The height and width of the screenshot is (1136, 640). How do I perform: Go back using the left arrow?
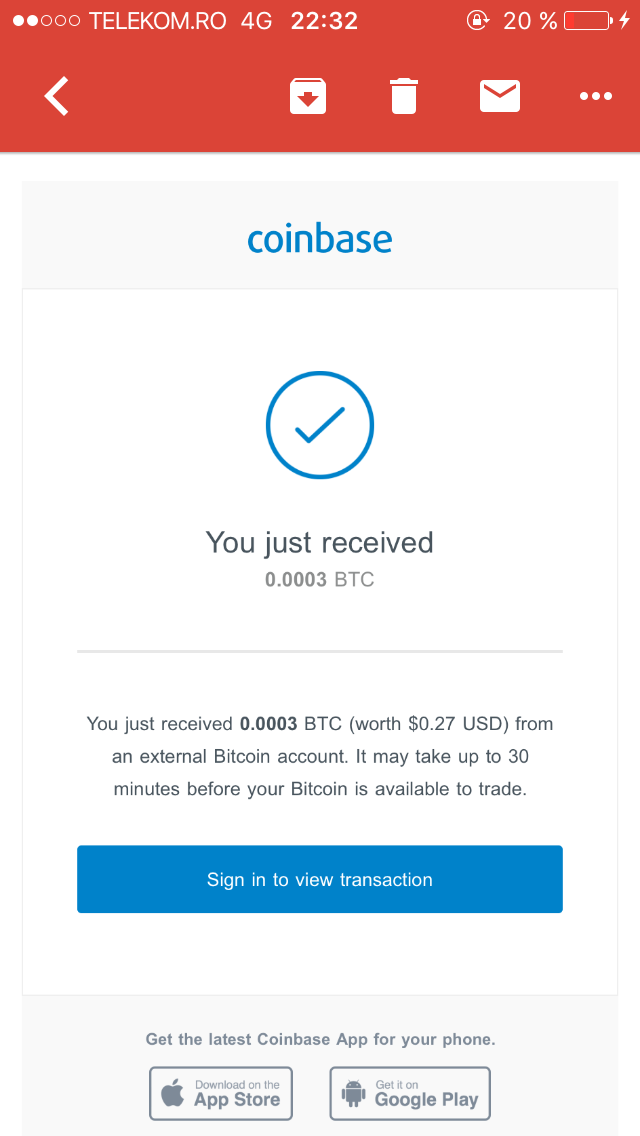point(57,96)
